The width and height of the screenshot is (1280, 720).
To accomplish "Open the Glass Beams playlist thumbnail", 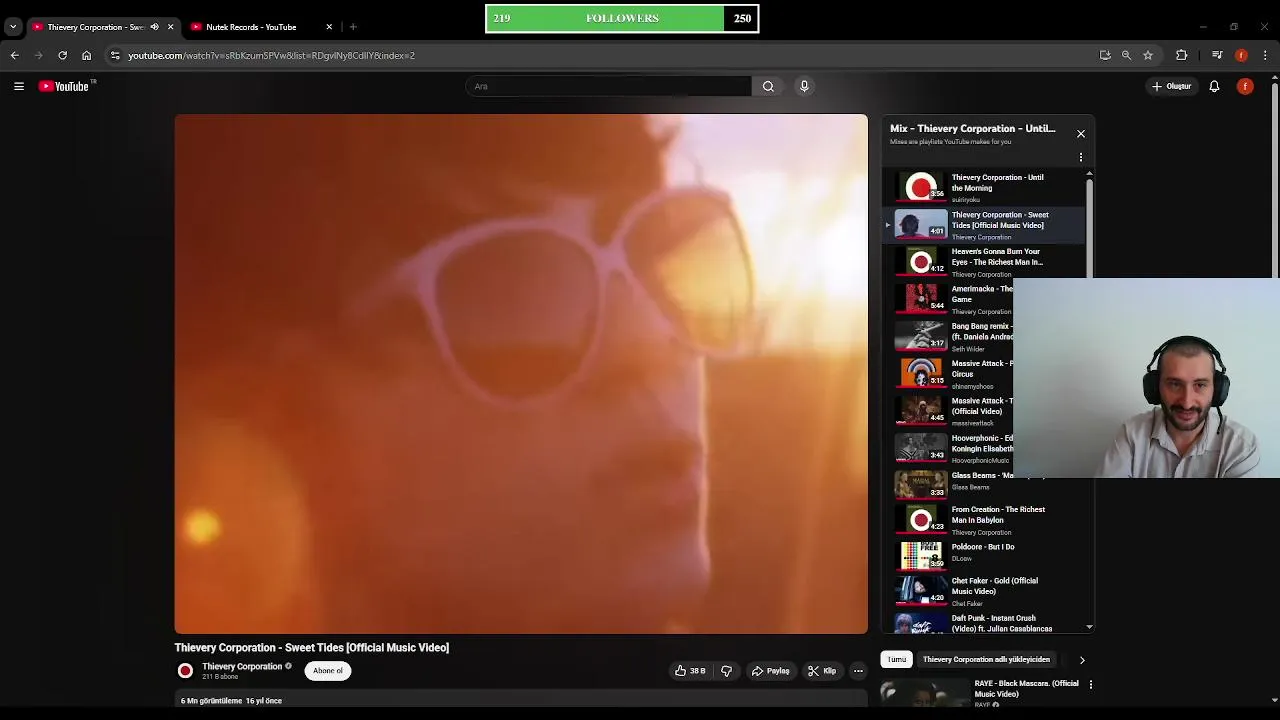I will 920,484.
